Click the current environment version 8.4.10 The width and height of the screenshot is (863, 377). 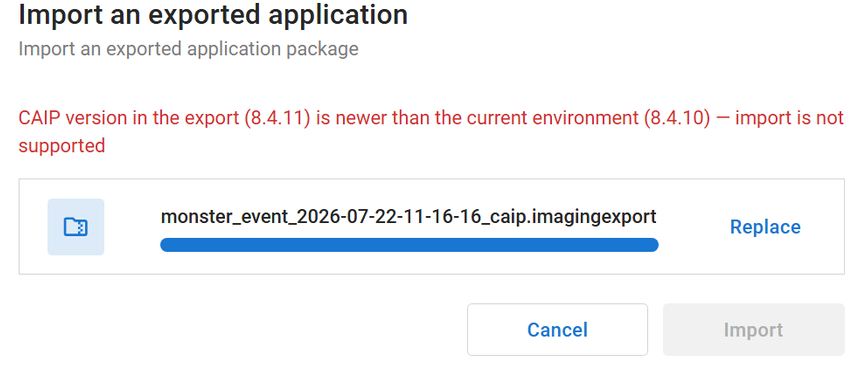677,119
